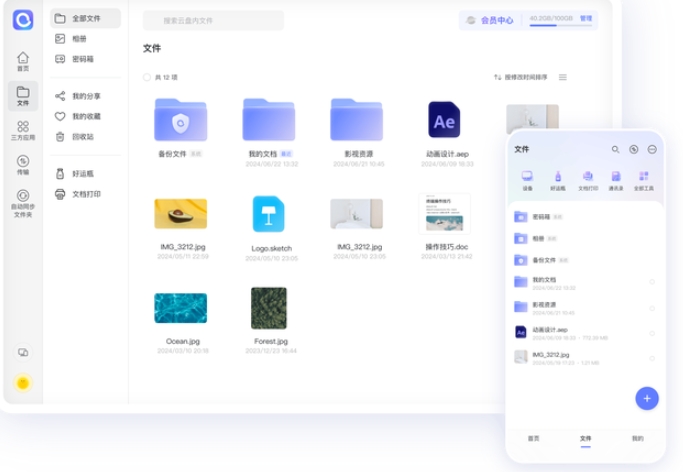Select the Ocean.jpg thumbnail

(181, 308)
